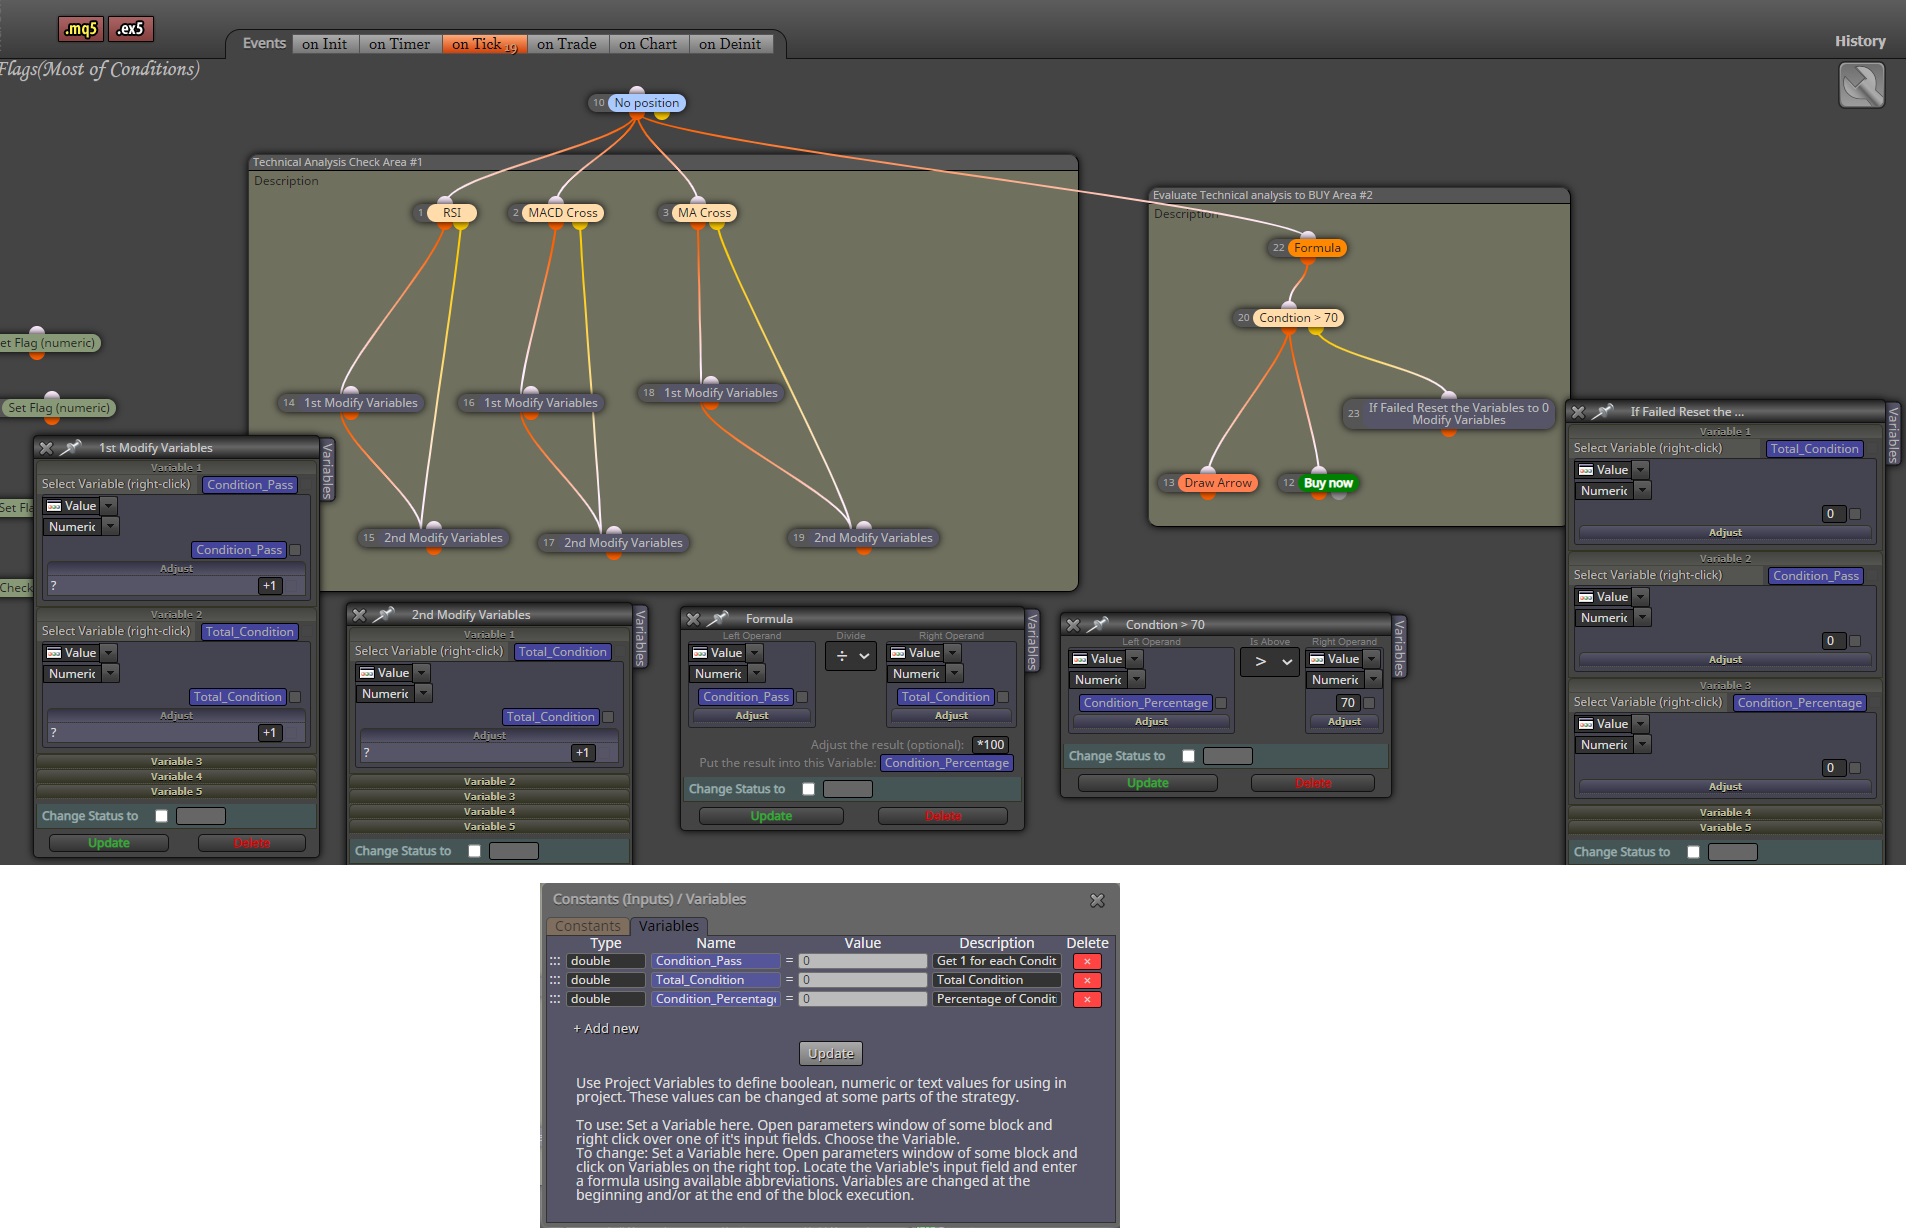Close the Constants (Inputs) / Variables dialog
This screenshot has height=1232, width=1920.
[1097, 901]
